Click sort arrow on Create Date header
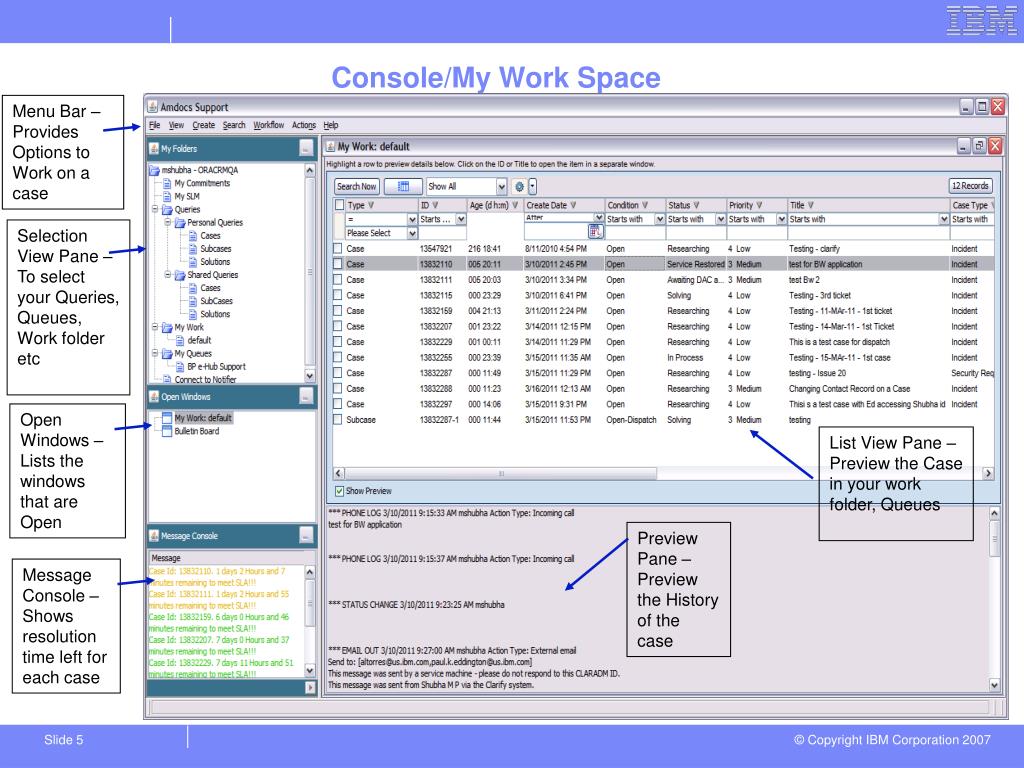1024x768 pixels. (573, 205)
